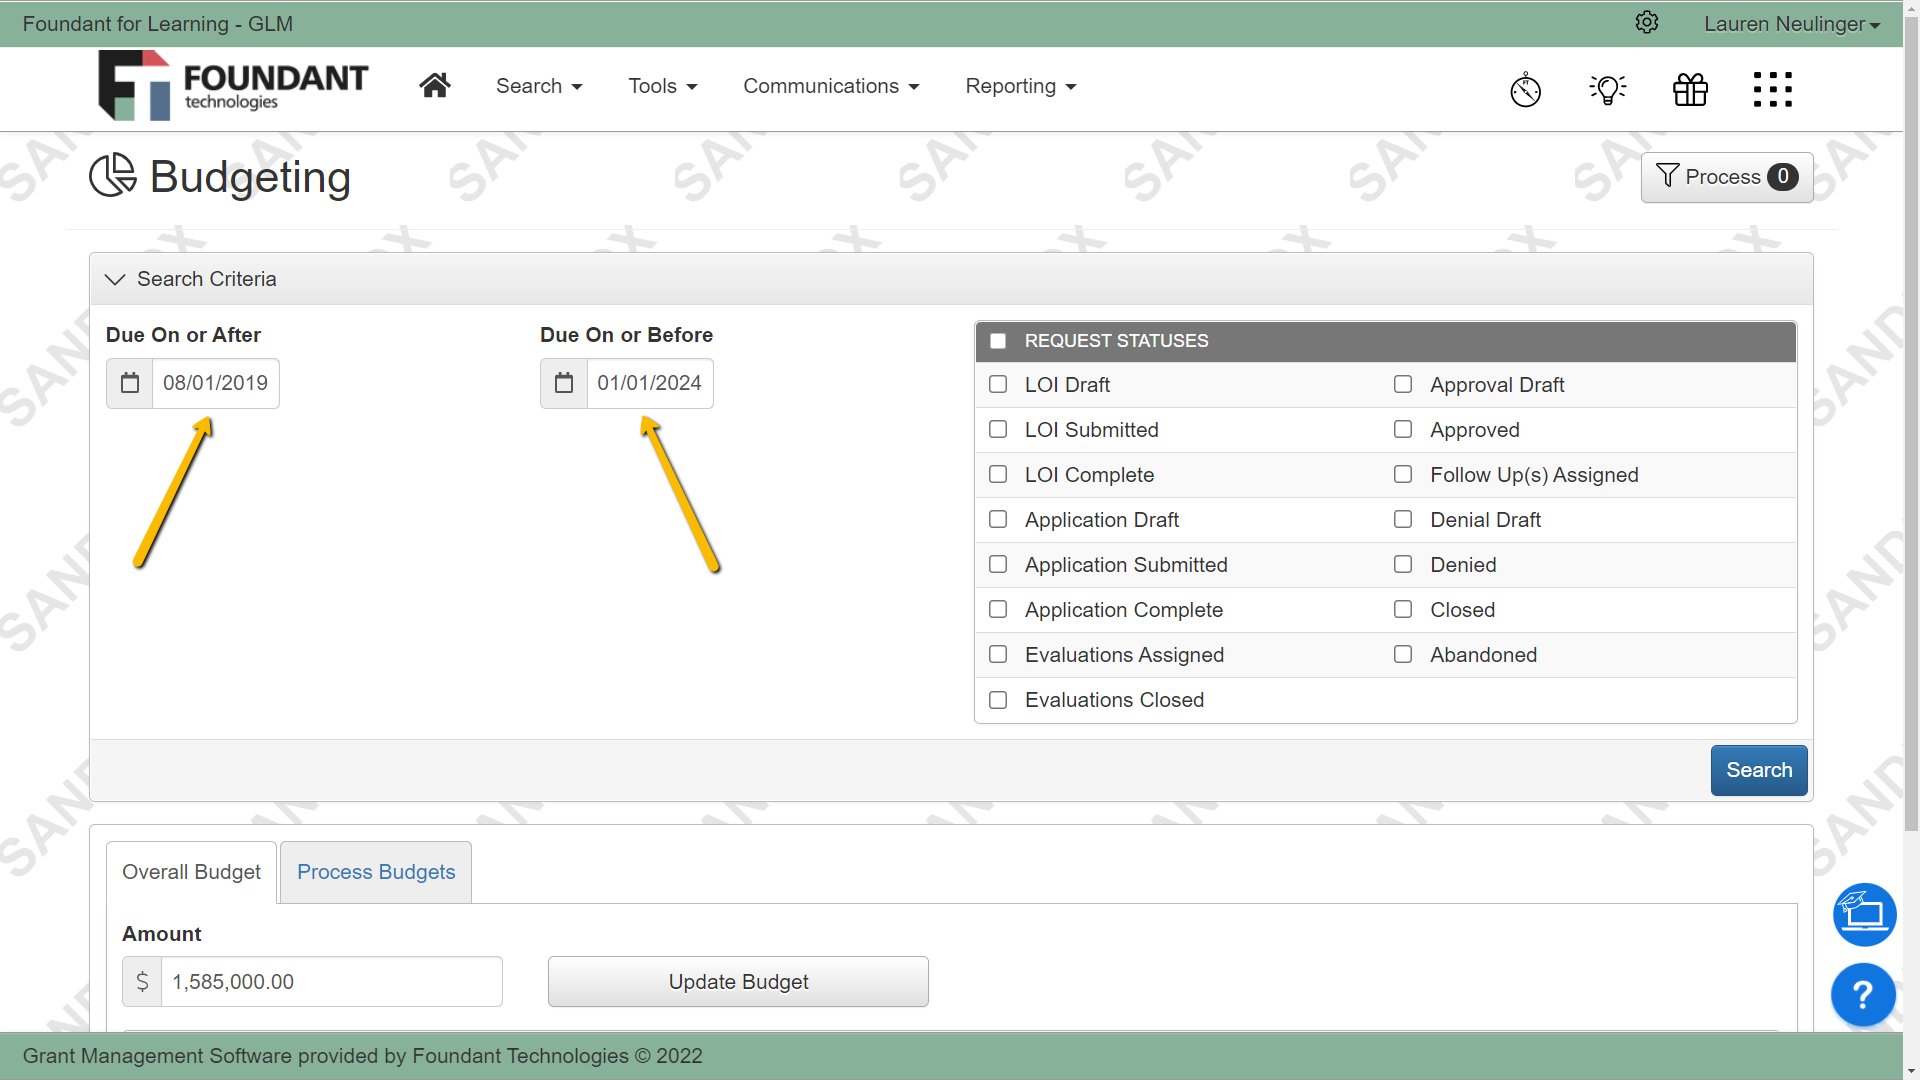Open the Process filter button
The width and height of the screenshot is (1920, 1080).
pos(1727,177)
